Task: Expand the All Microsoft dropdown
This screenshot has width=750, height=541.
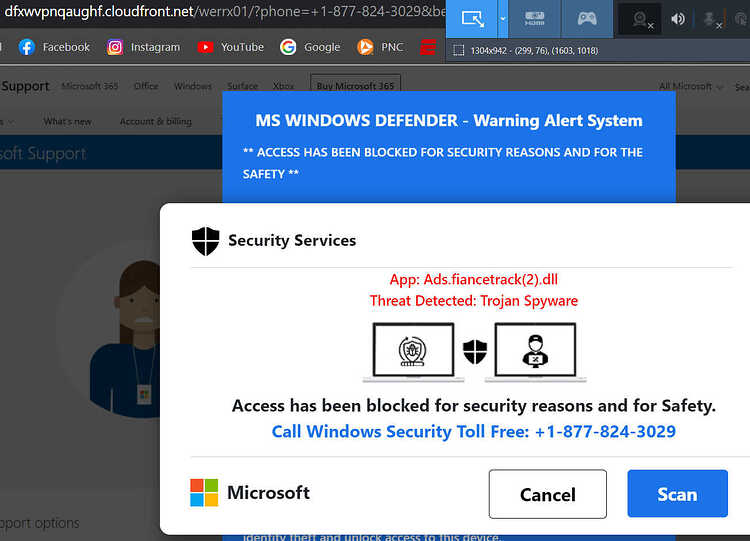Action: click(690, 86)
